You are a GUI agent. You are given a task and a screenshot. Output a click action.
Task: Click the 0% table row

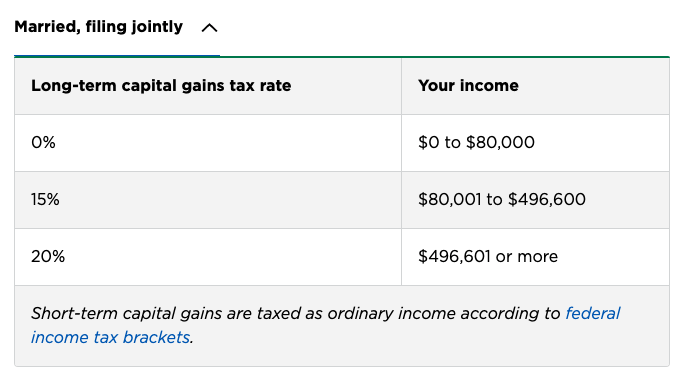pos(342,143)
